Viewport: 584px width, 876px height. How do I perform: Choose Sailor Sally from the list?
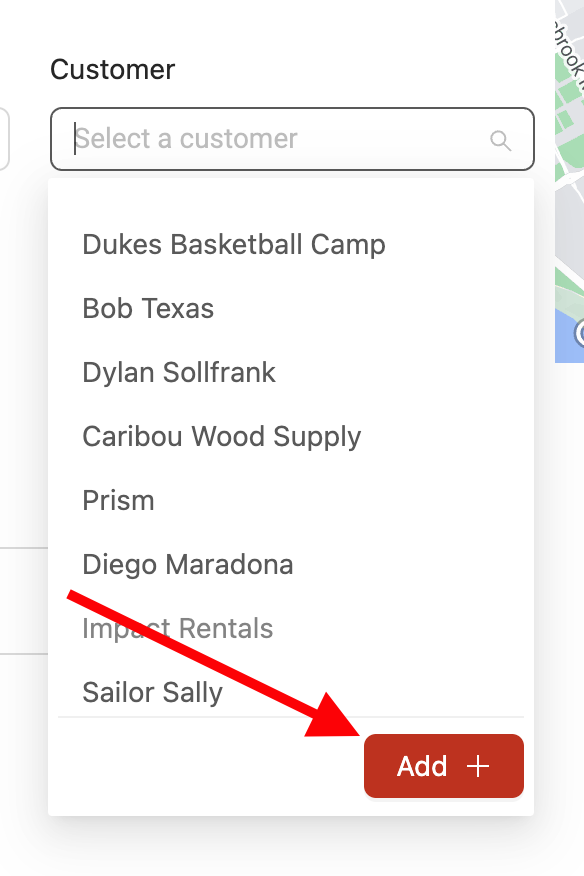pyautogui.click(x=153, y=692)
